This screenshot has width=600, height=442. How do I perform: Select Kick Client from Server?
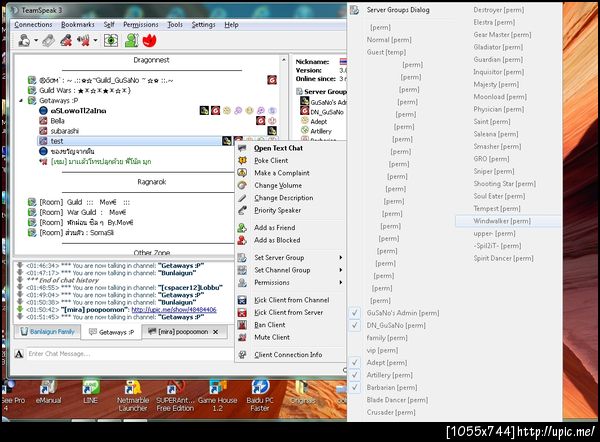[290, 312]
